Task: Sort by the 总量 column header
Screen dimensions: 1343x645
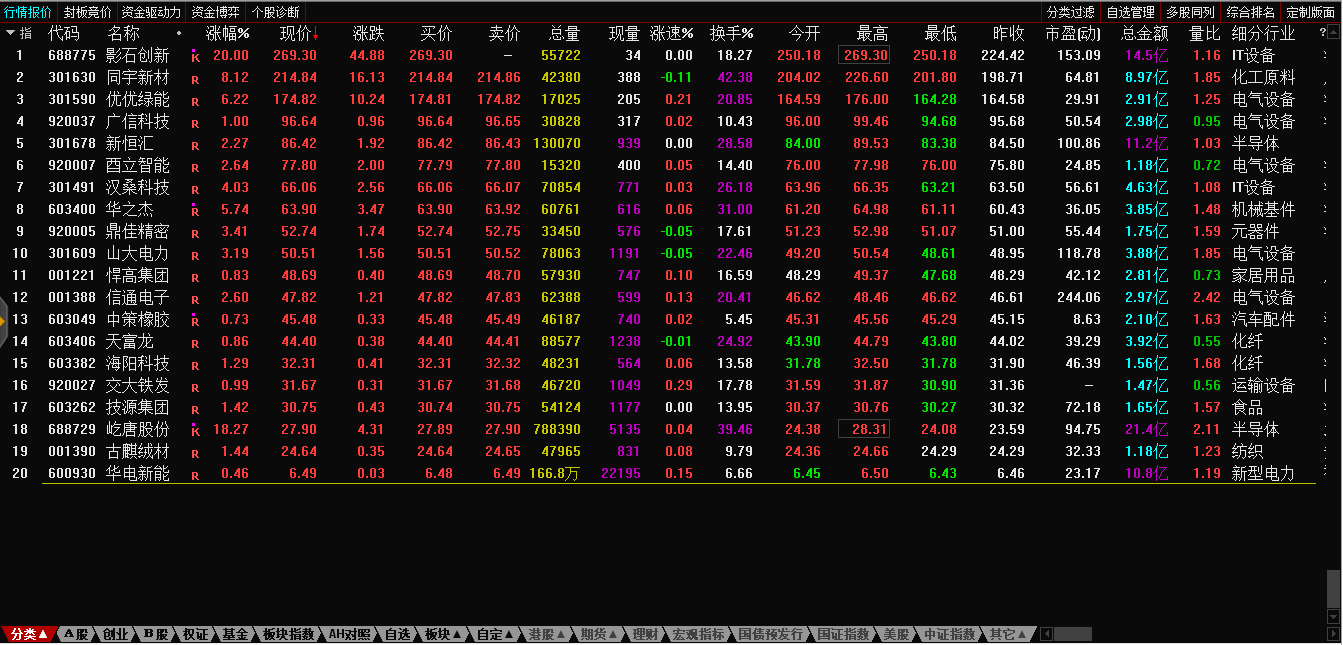Action: 565,33
